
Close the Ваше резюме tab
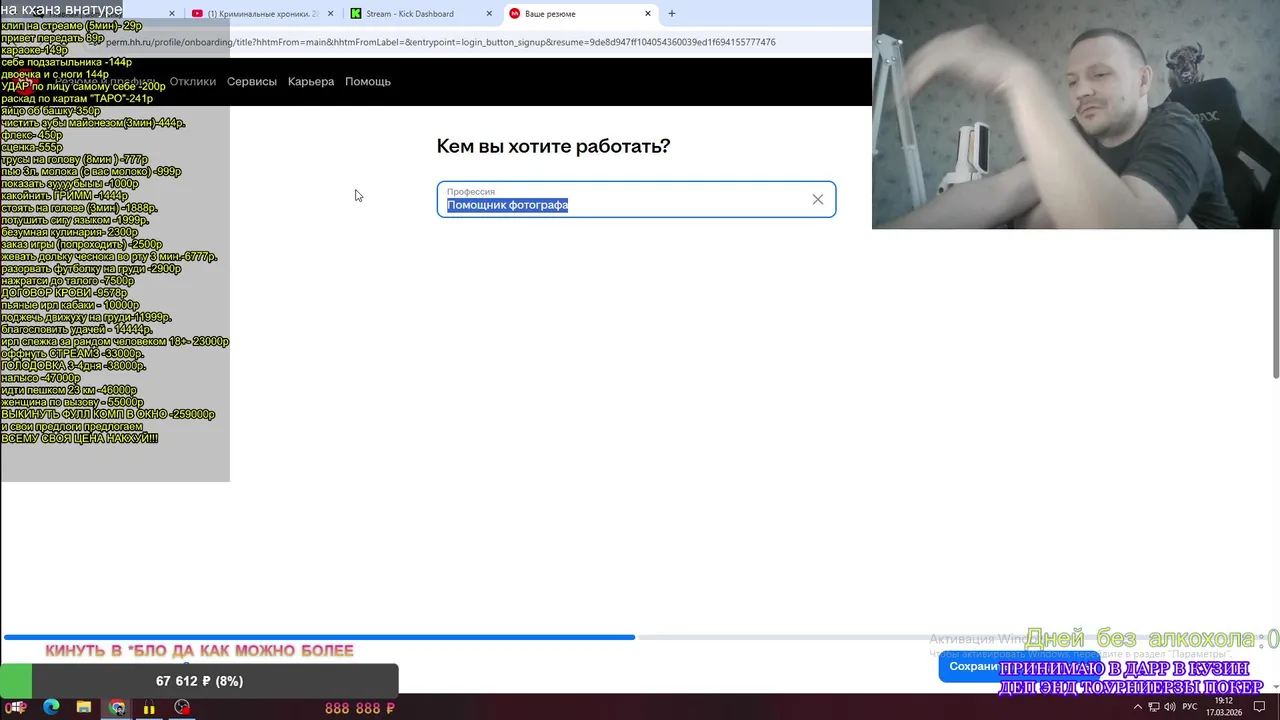pyautogui.click(x=648, y=14)
